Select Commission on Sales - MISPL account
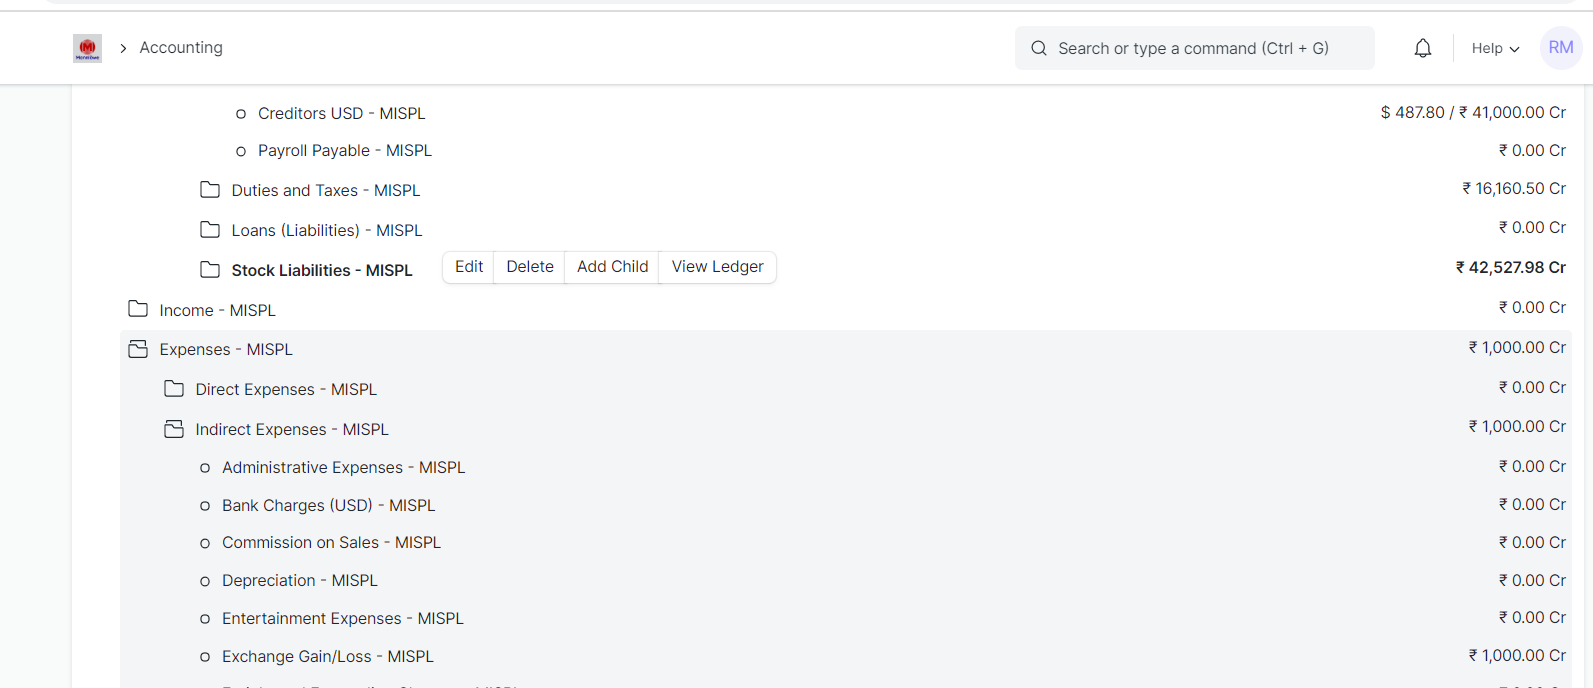This screenshot has width=1593, height=688. coord(332,542)
